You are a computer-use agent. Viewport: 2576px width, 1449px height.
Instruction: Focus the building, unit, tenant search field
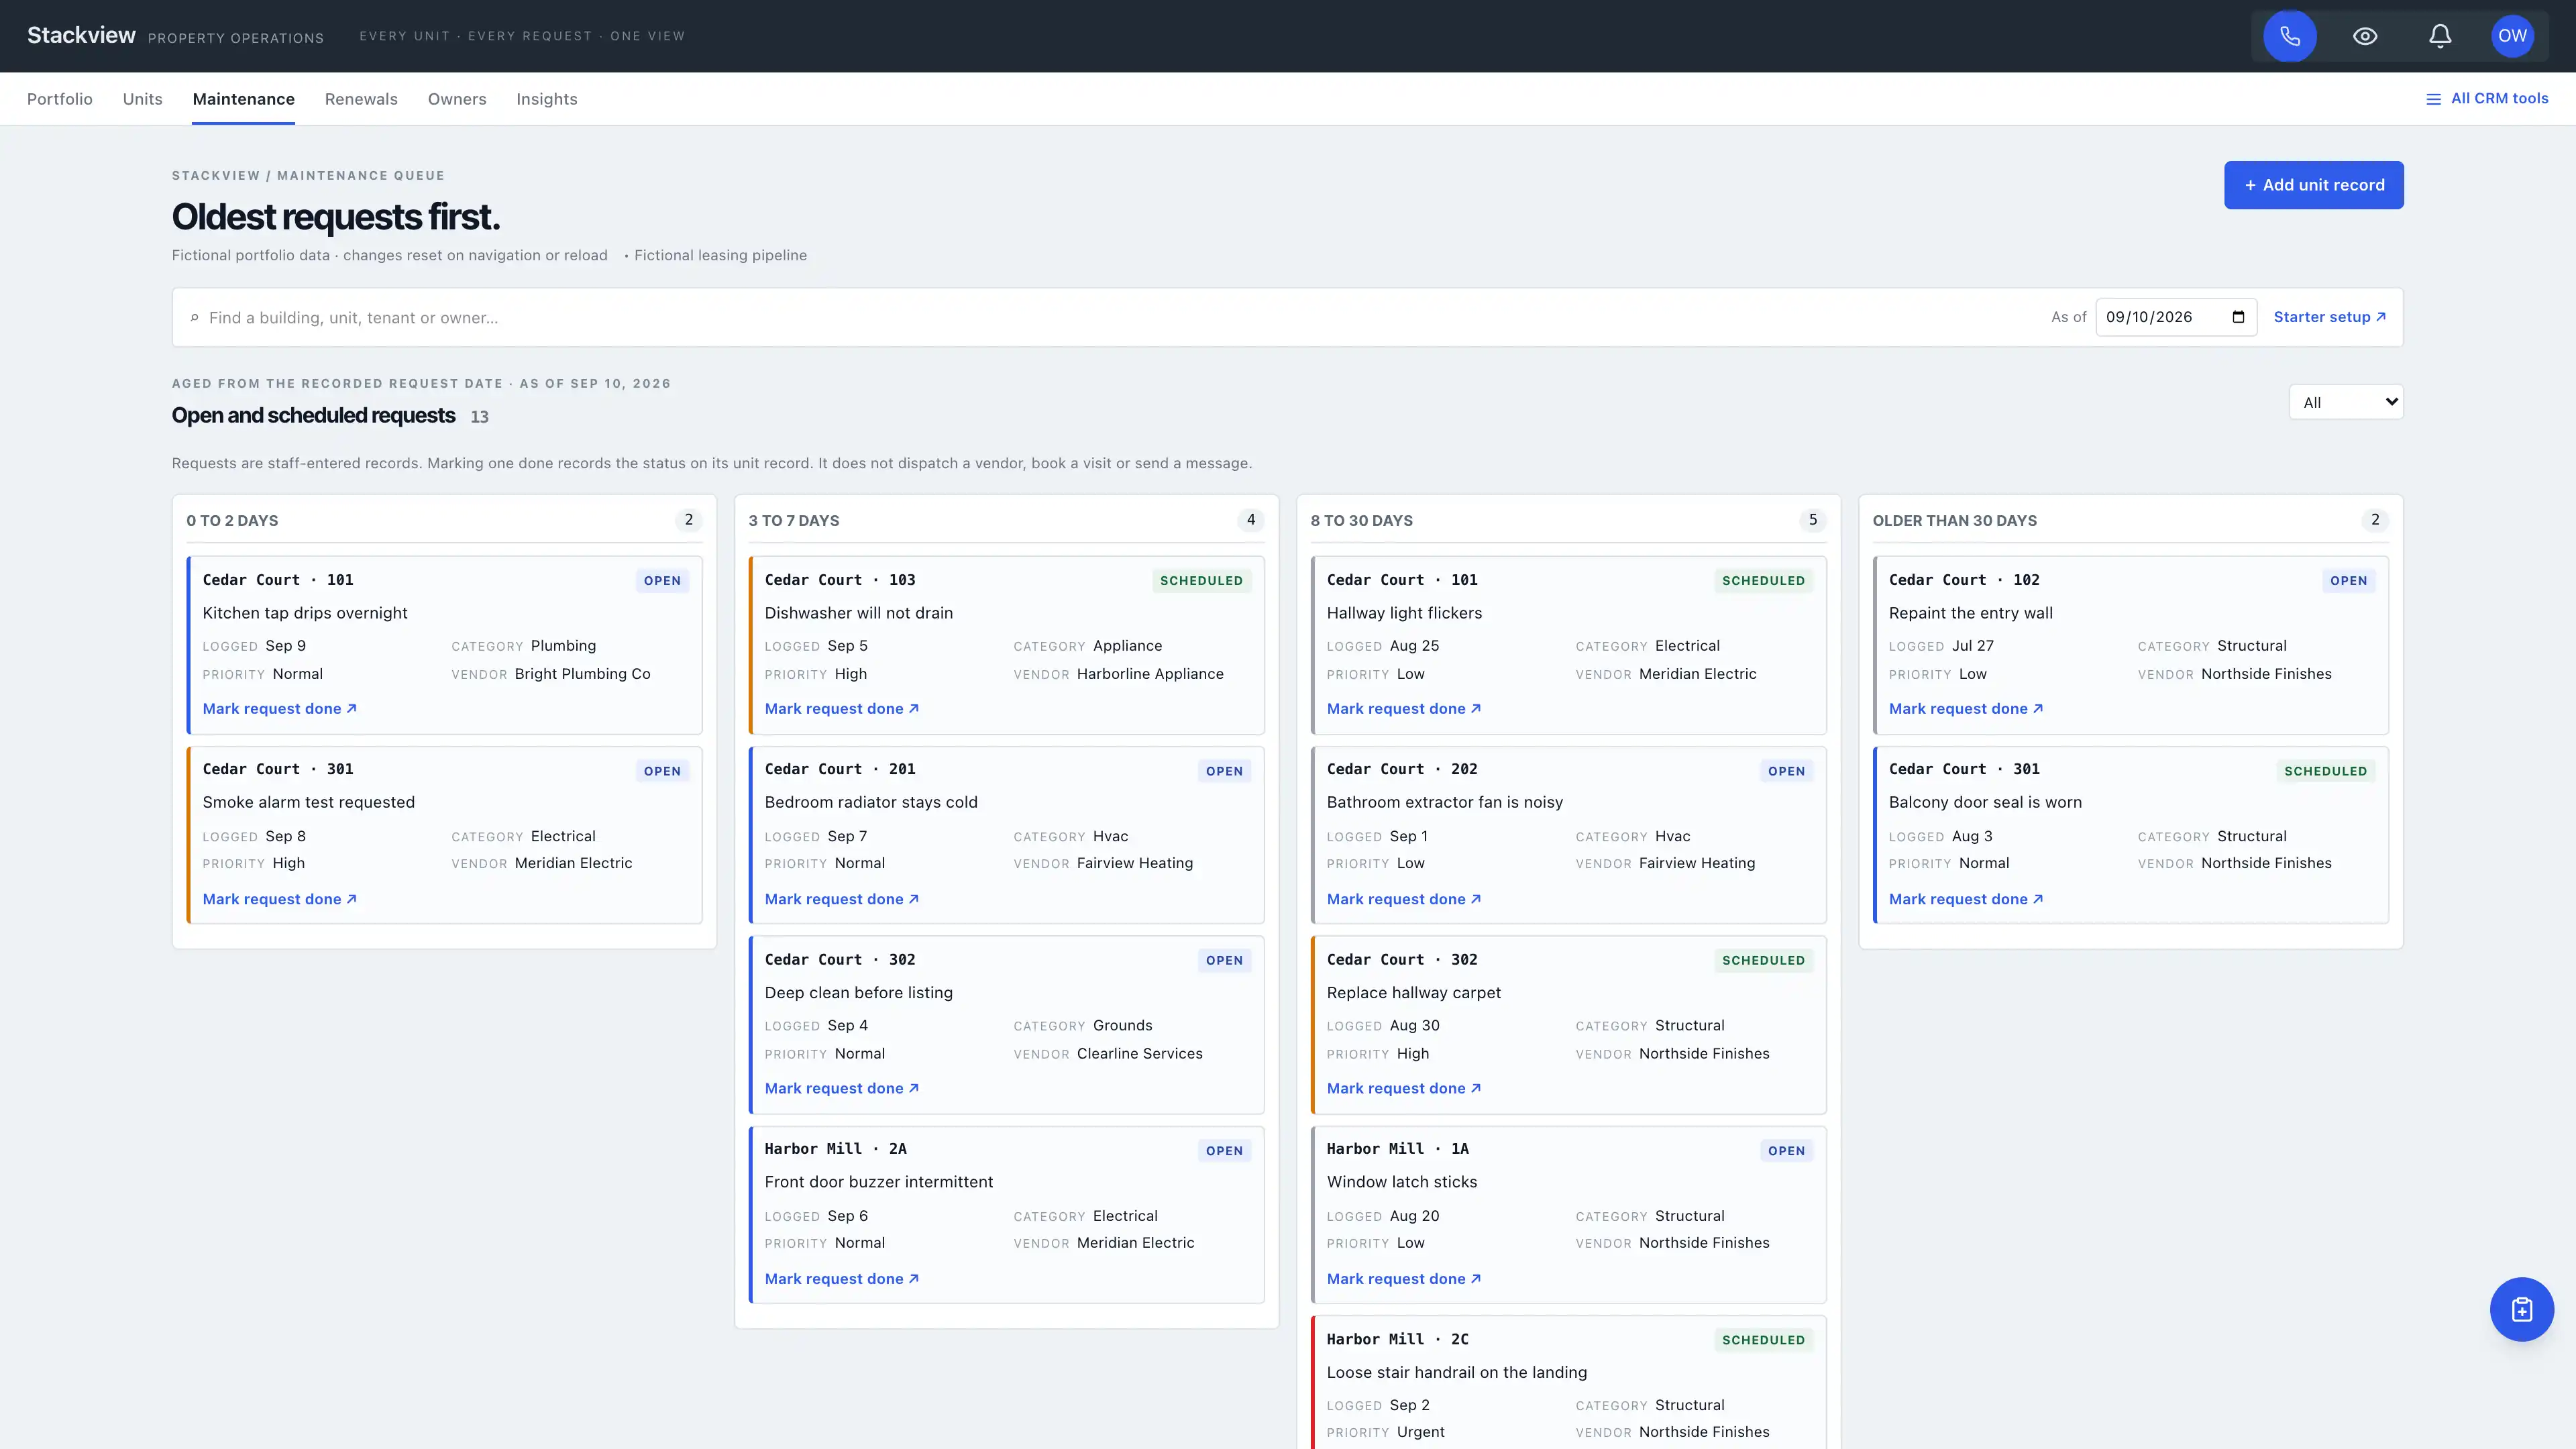coord(1120,318)
